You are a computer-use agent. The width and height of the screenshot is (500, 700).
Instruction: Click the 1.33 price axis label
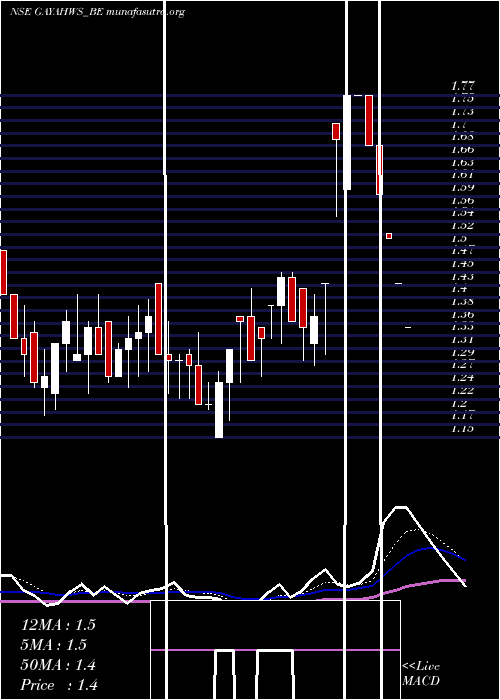(462, 327)
